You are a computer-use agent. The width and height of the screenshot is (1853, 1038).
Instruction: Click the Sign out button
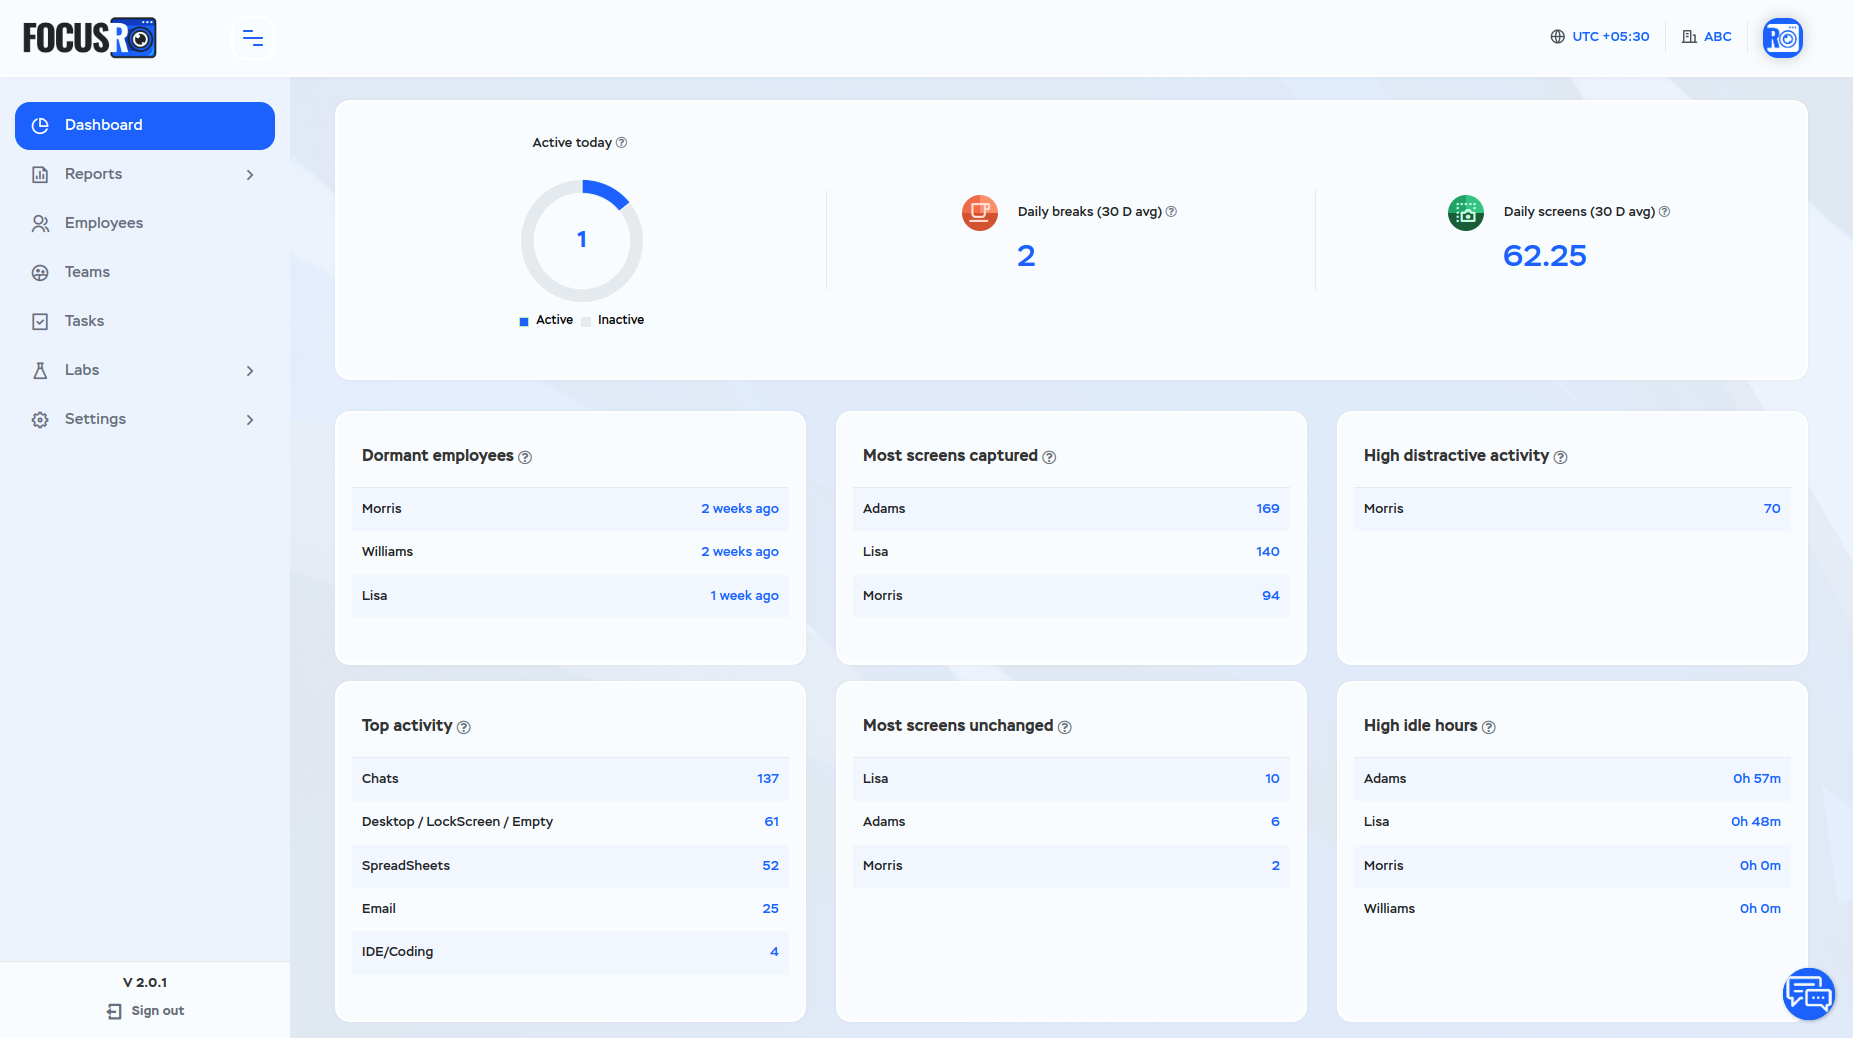pyautogui.click(x=144, y=1011)
